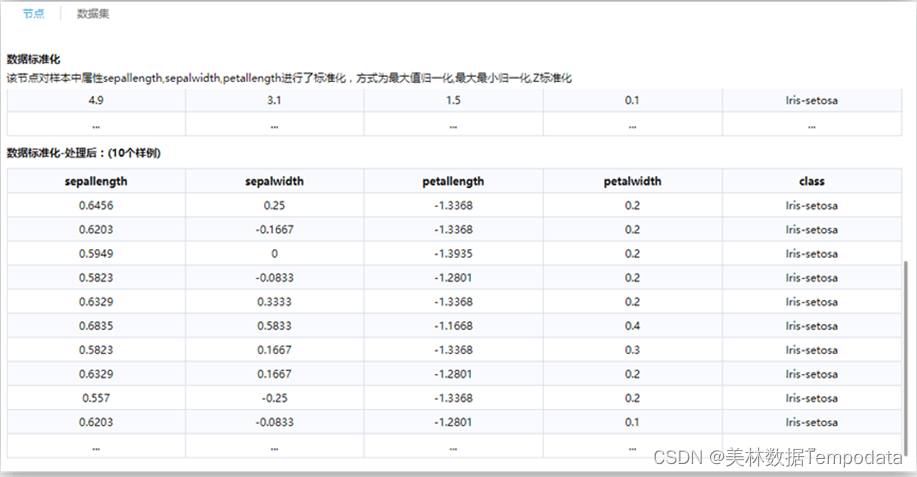This screenshot has height=477, width=917.
Task: Click Iris-setosa in the 0.6456 row
Action: pyautogui.click(x=812, y=206)
